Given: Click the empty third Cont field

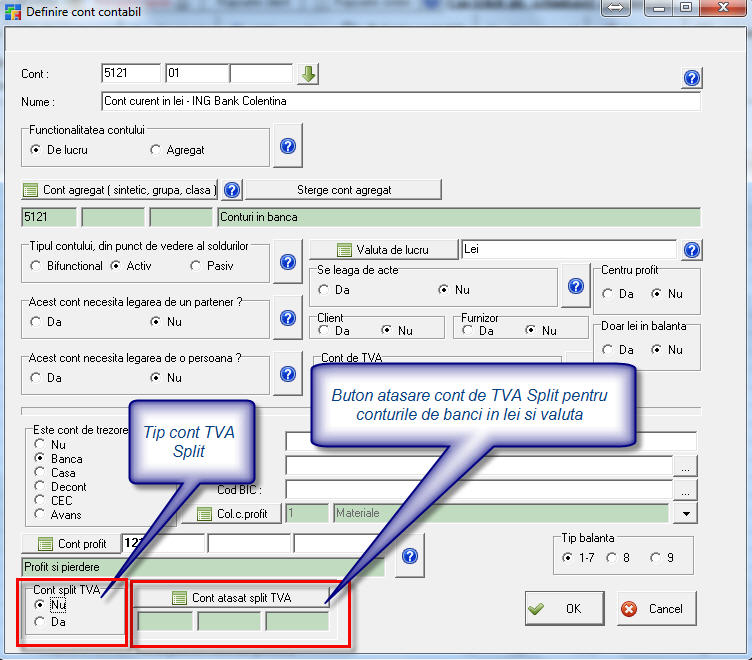Looking at the screenshot, I should click(261, 73).
